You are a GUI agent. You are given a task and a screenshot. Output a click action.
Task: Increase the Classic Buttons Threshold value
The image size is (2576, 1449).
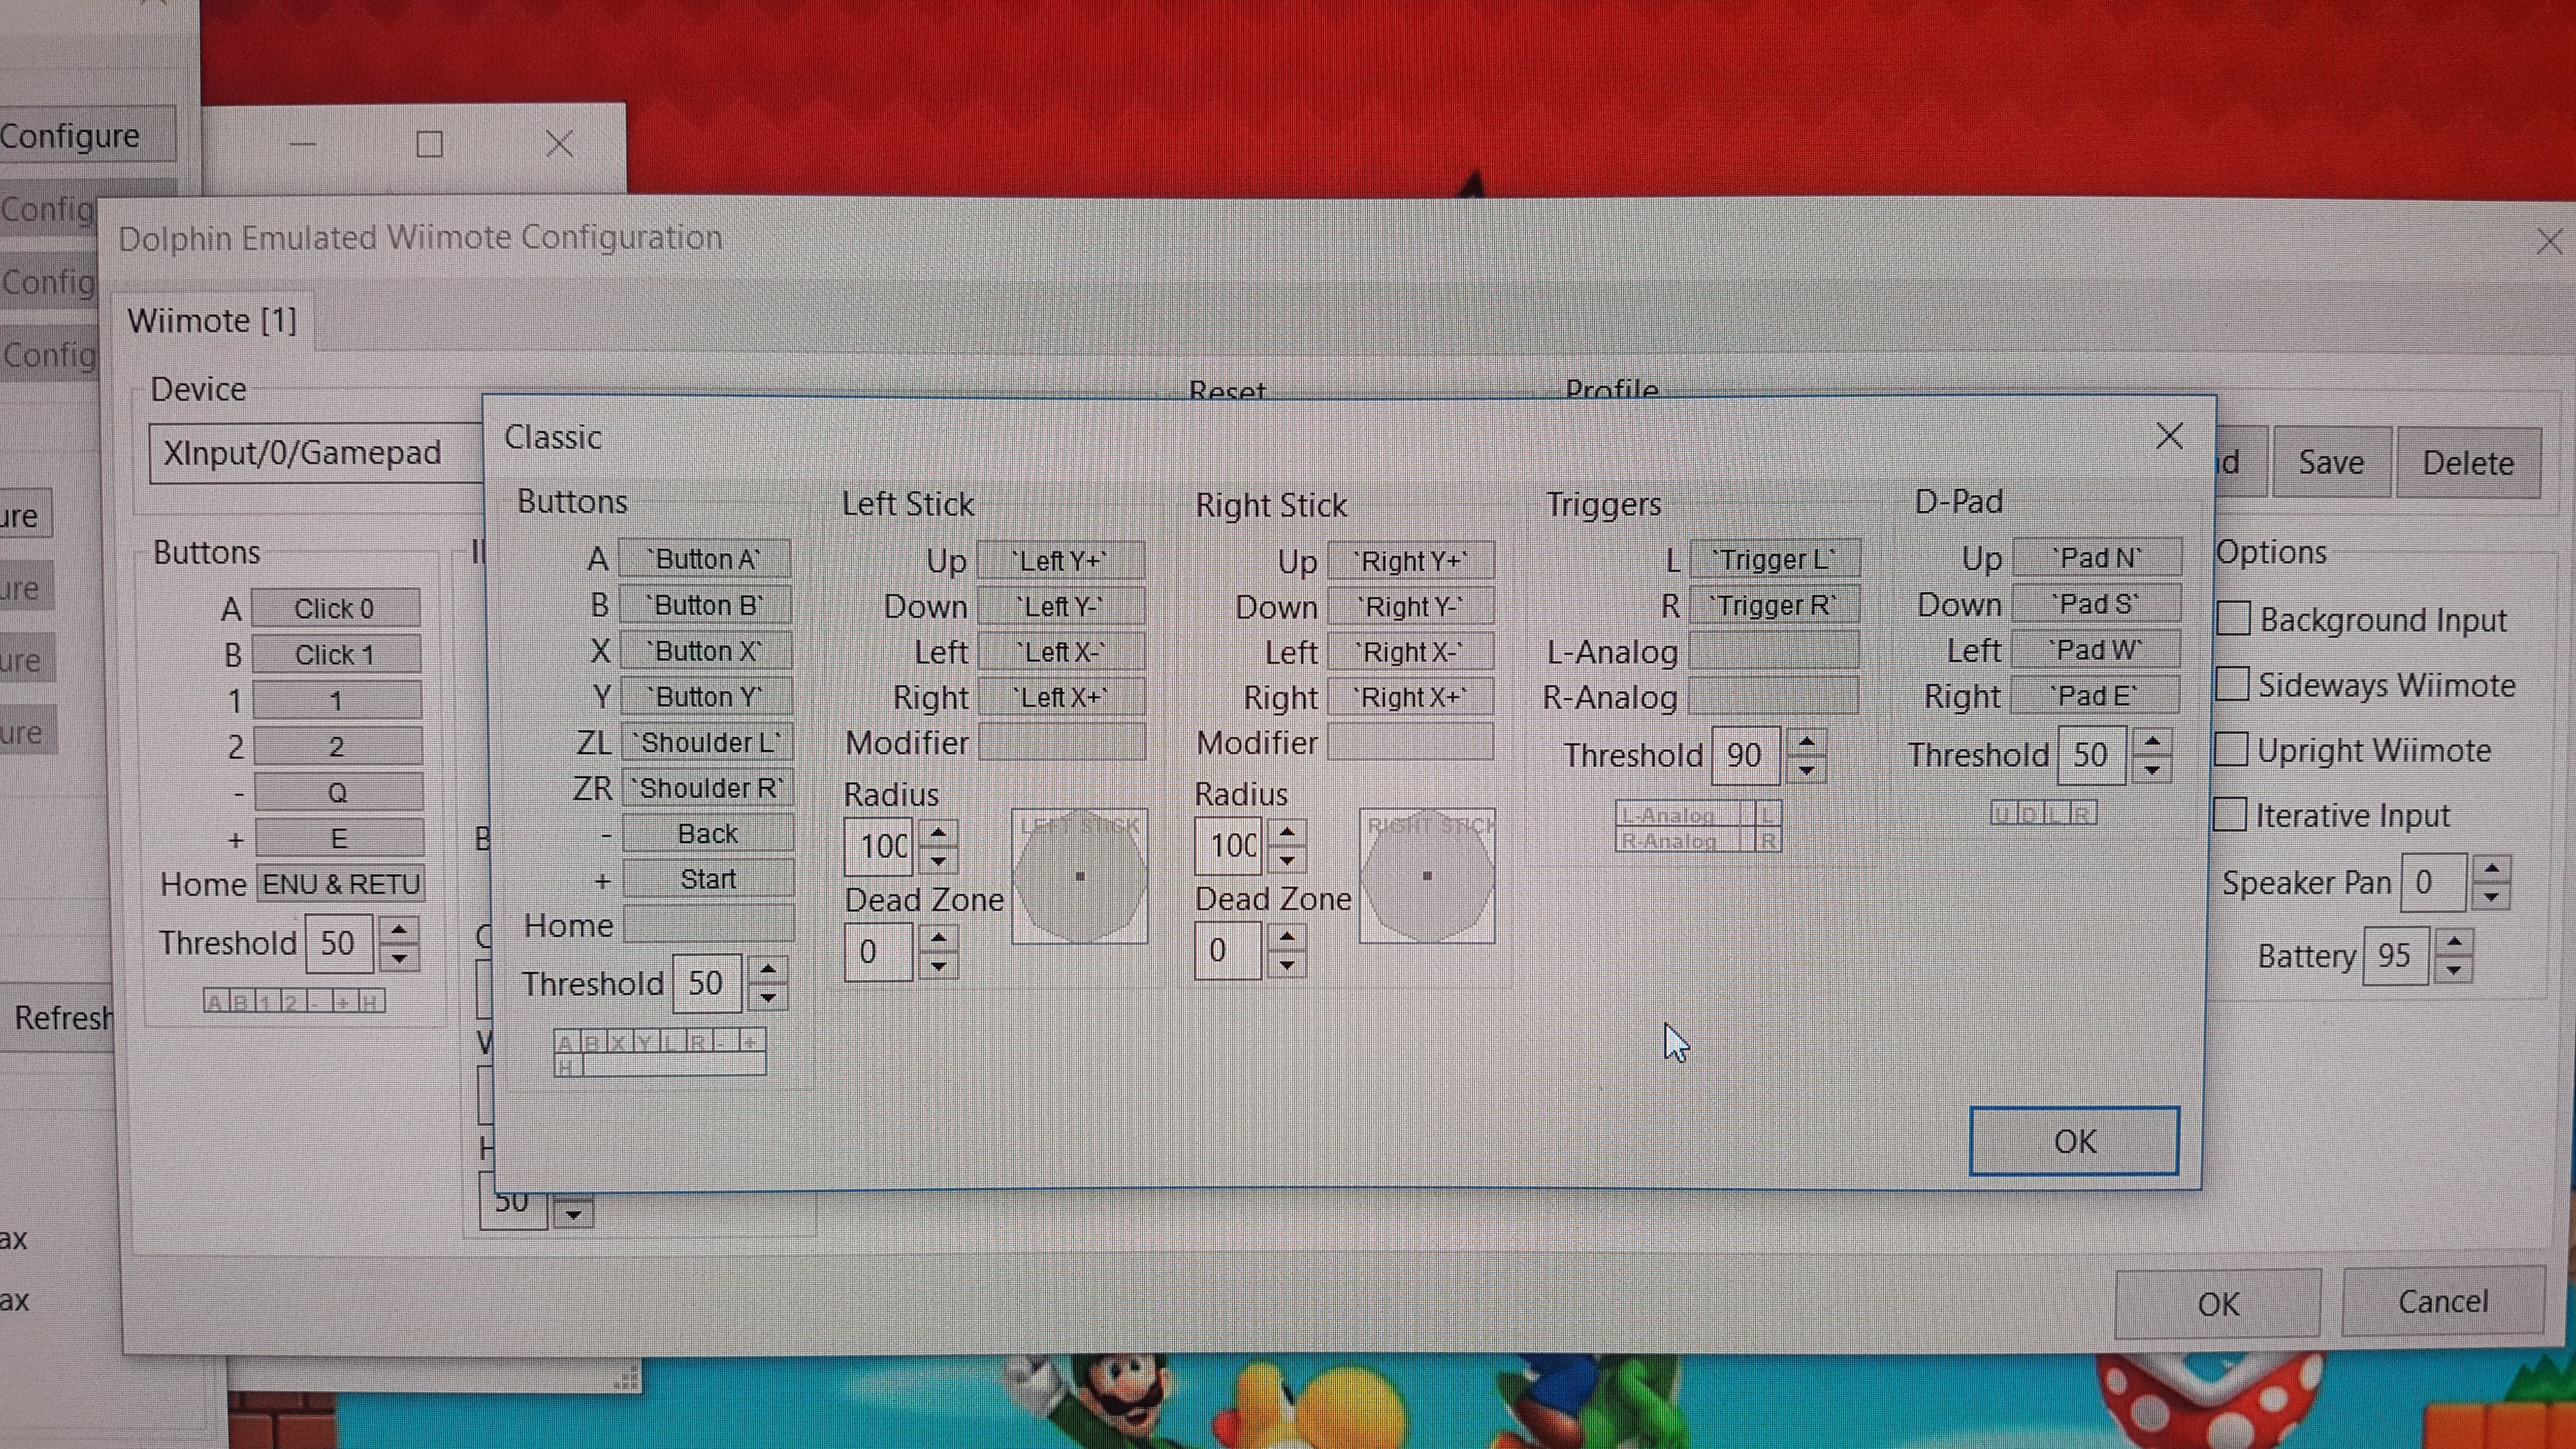[x=767, y=969]
